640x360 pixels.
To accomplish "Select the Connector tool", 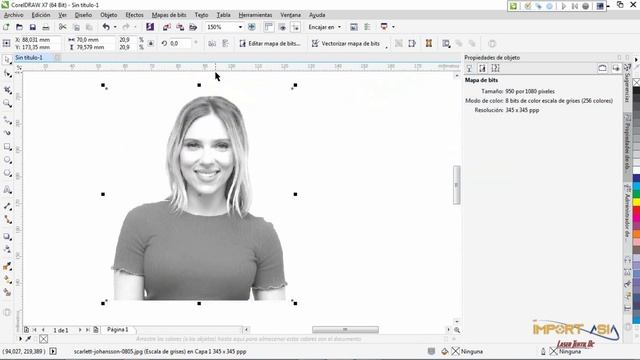I will (7, 220).
